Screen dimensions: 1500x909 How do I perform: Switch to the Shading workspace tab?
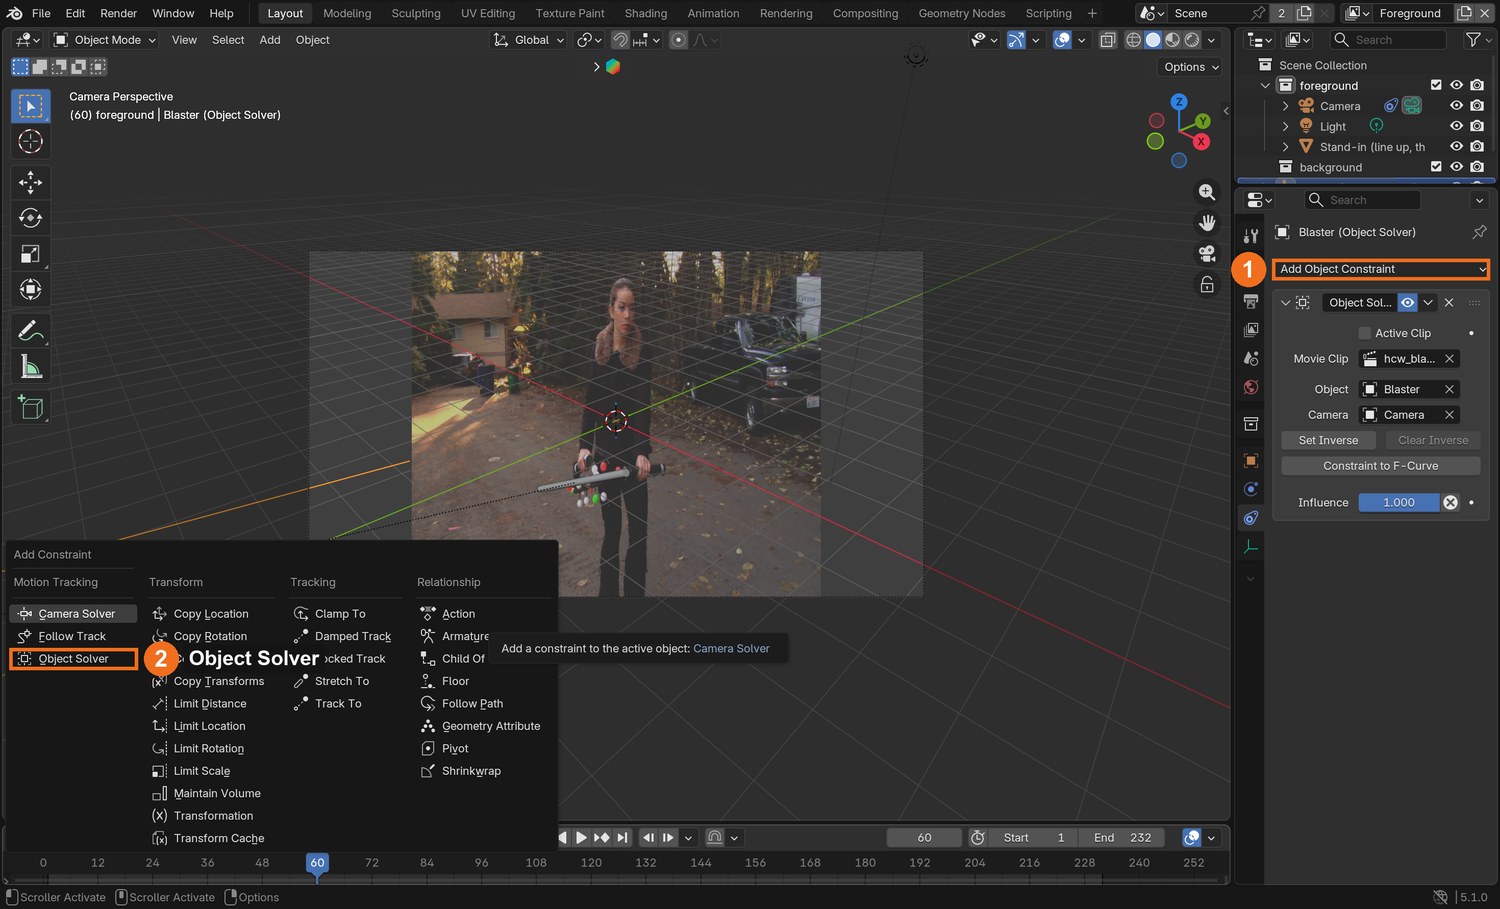pos(645,13)
